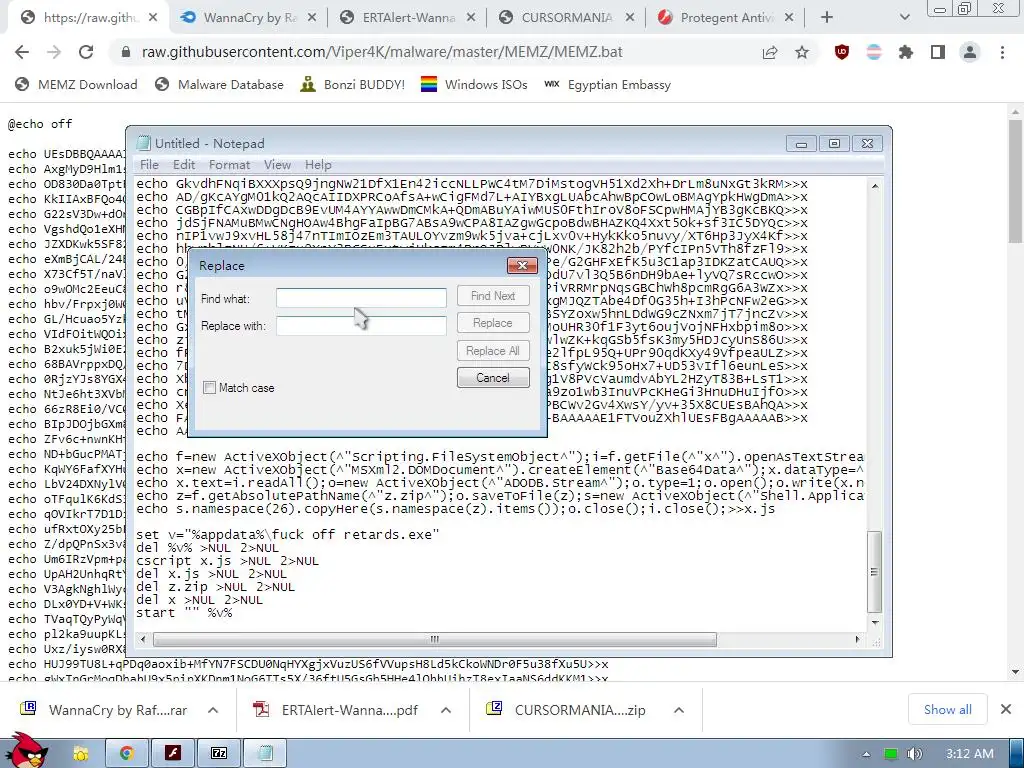Image resolution: width=1024 pixels, height=768 pixels.
Task: Expand the tab search chevron
Action: coord(904,18)
